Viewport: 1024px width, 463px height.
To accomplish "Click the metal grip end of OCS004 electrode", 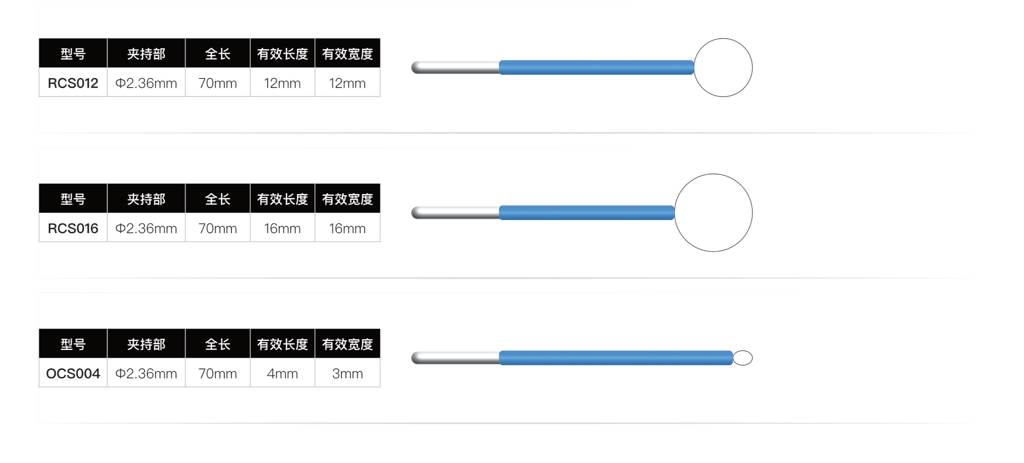I will click(455, 358).
